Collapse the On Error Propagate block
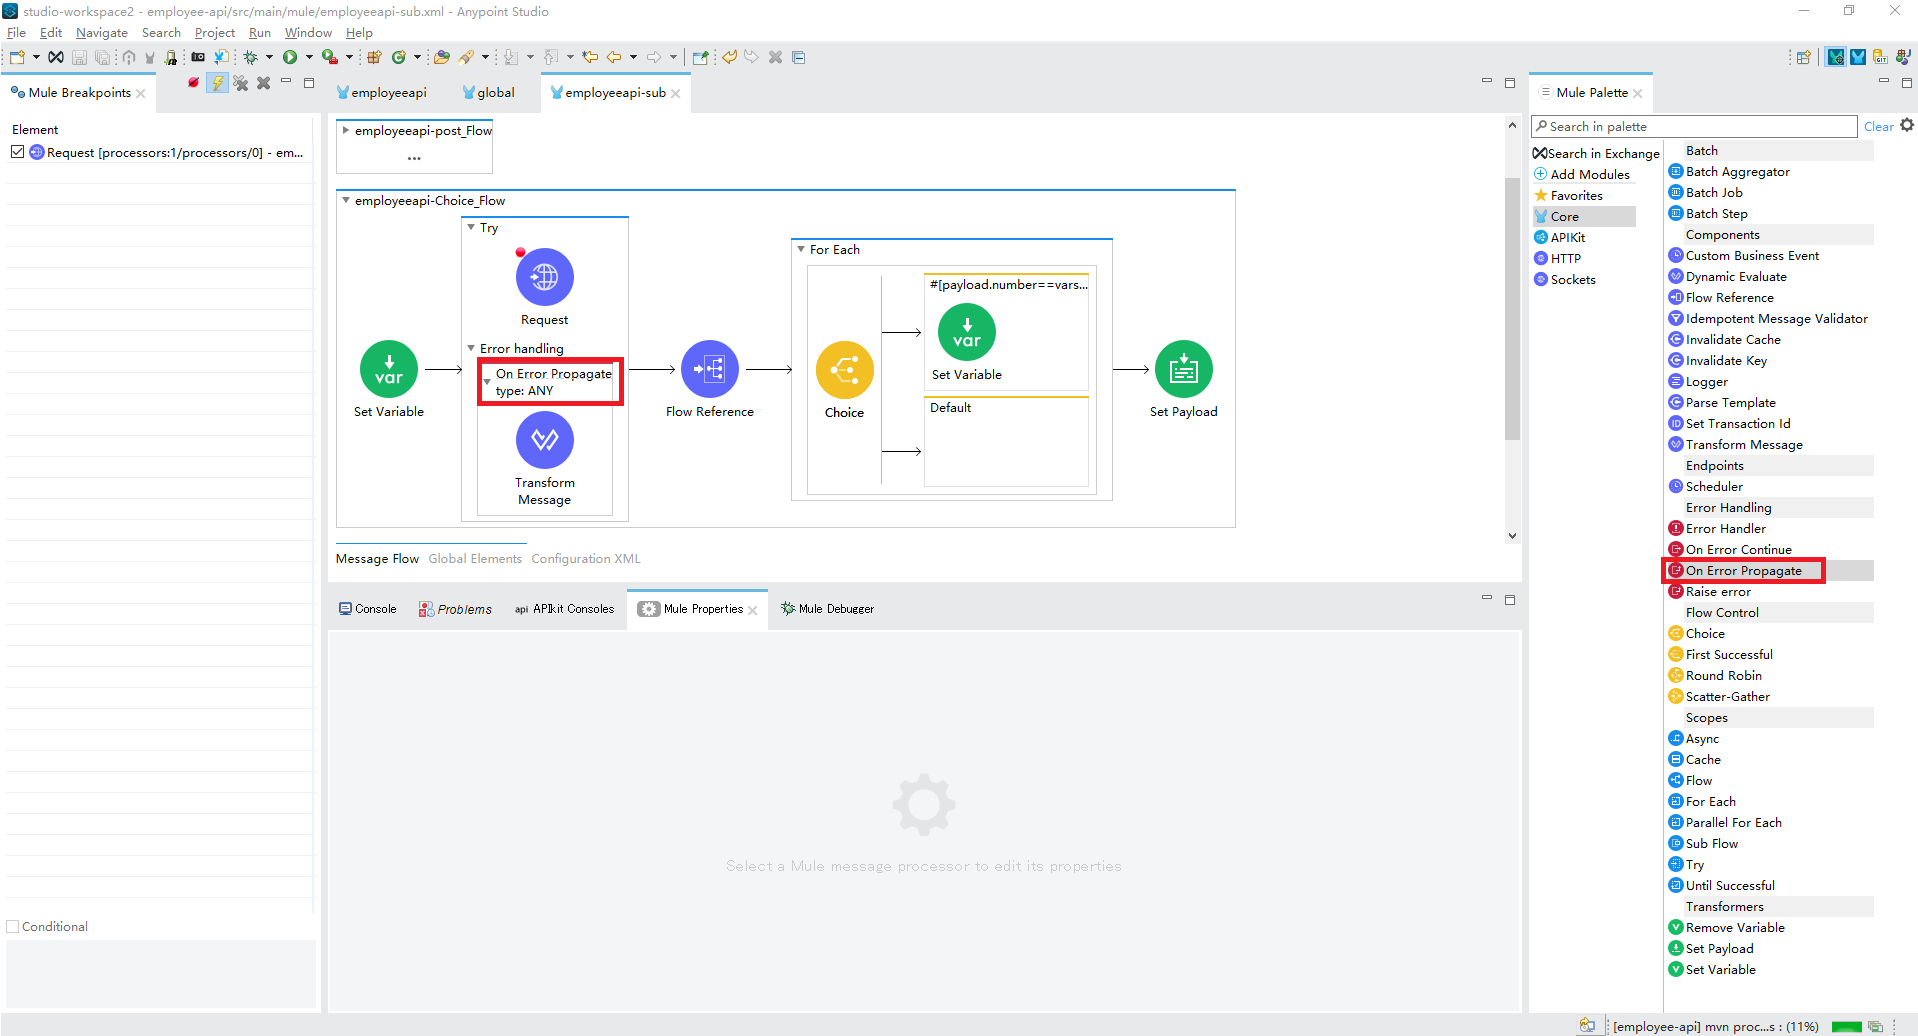This screenshot has height=1036, width=1918. coord(487,382)
